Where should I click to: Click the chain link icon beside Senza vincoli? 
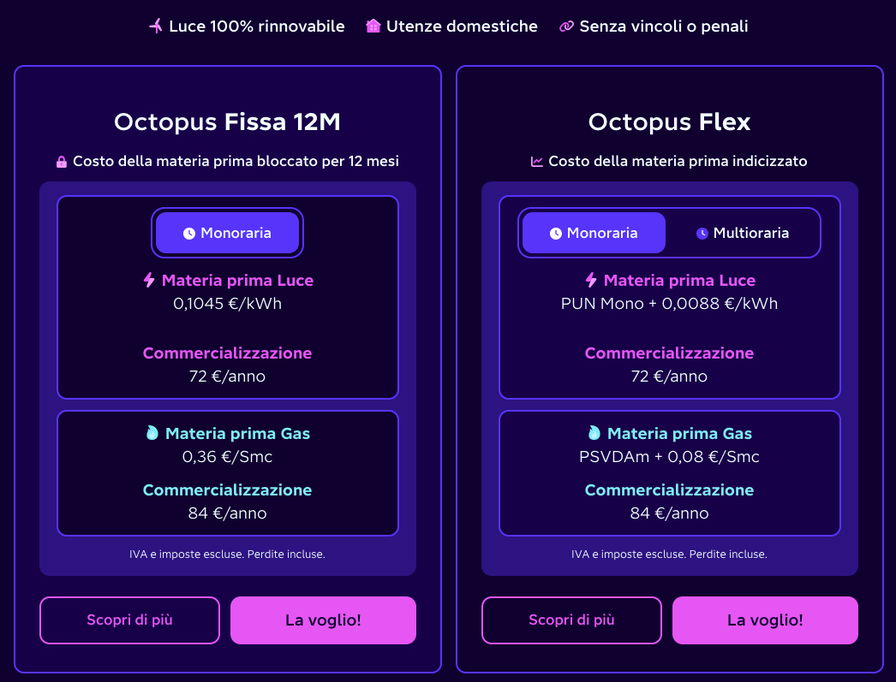pyautogui.click(x=566, y=26)
